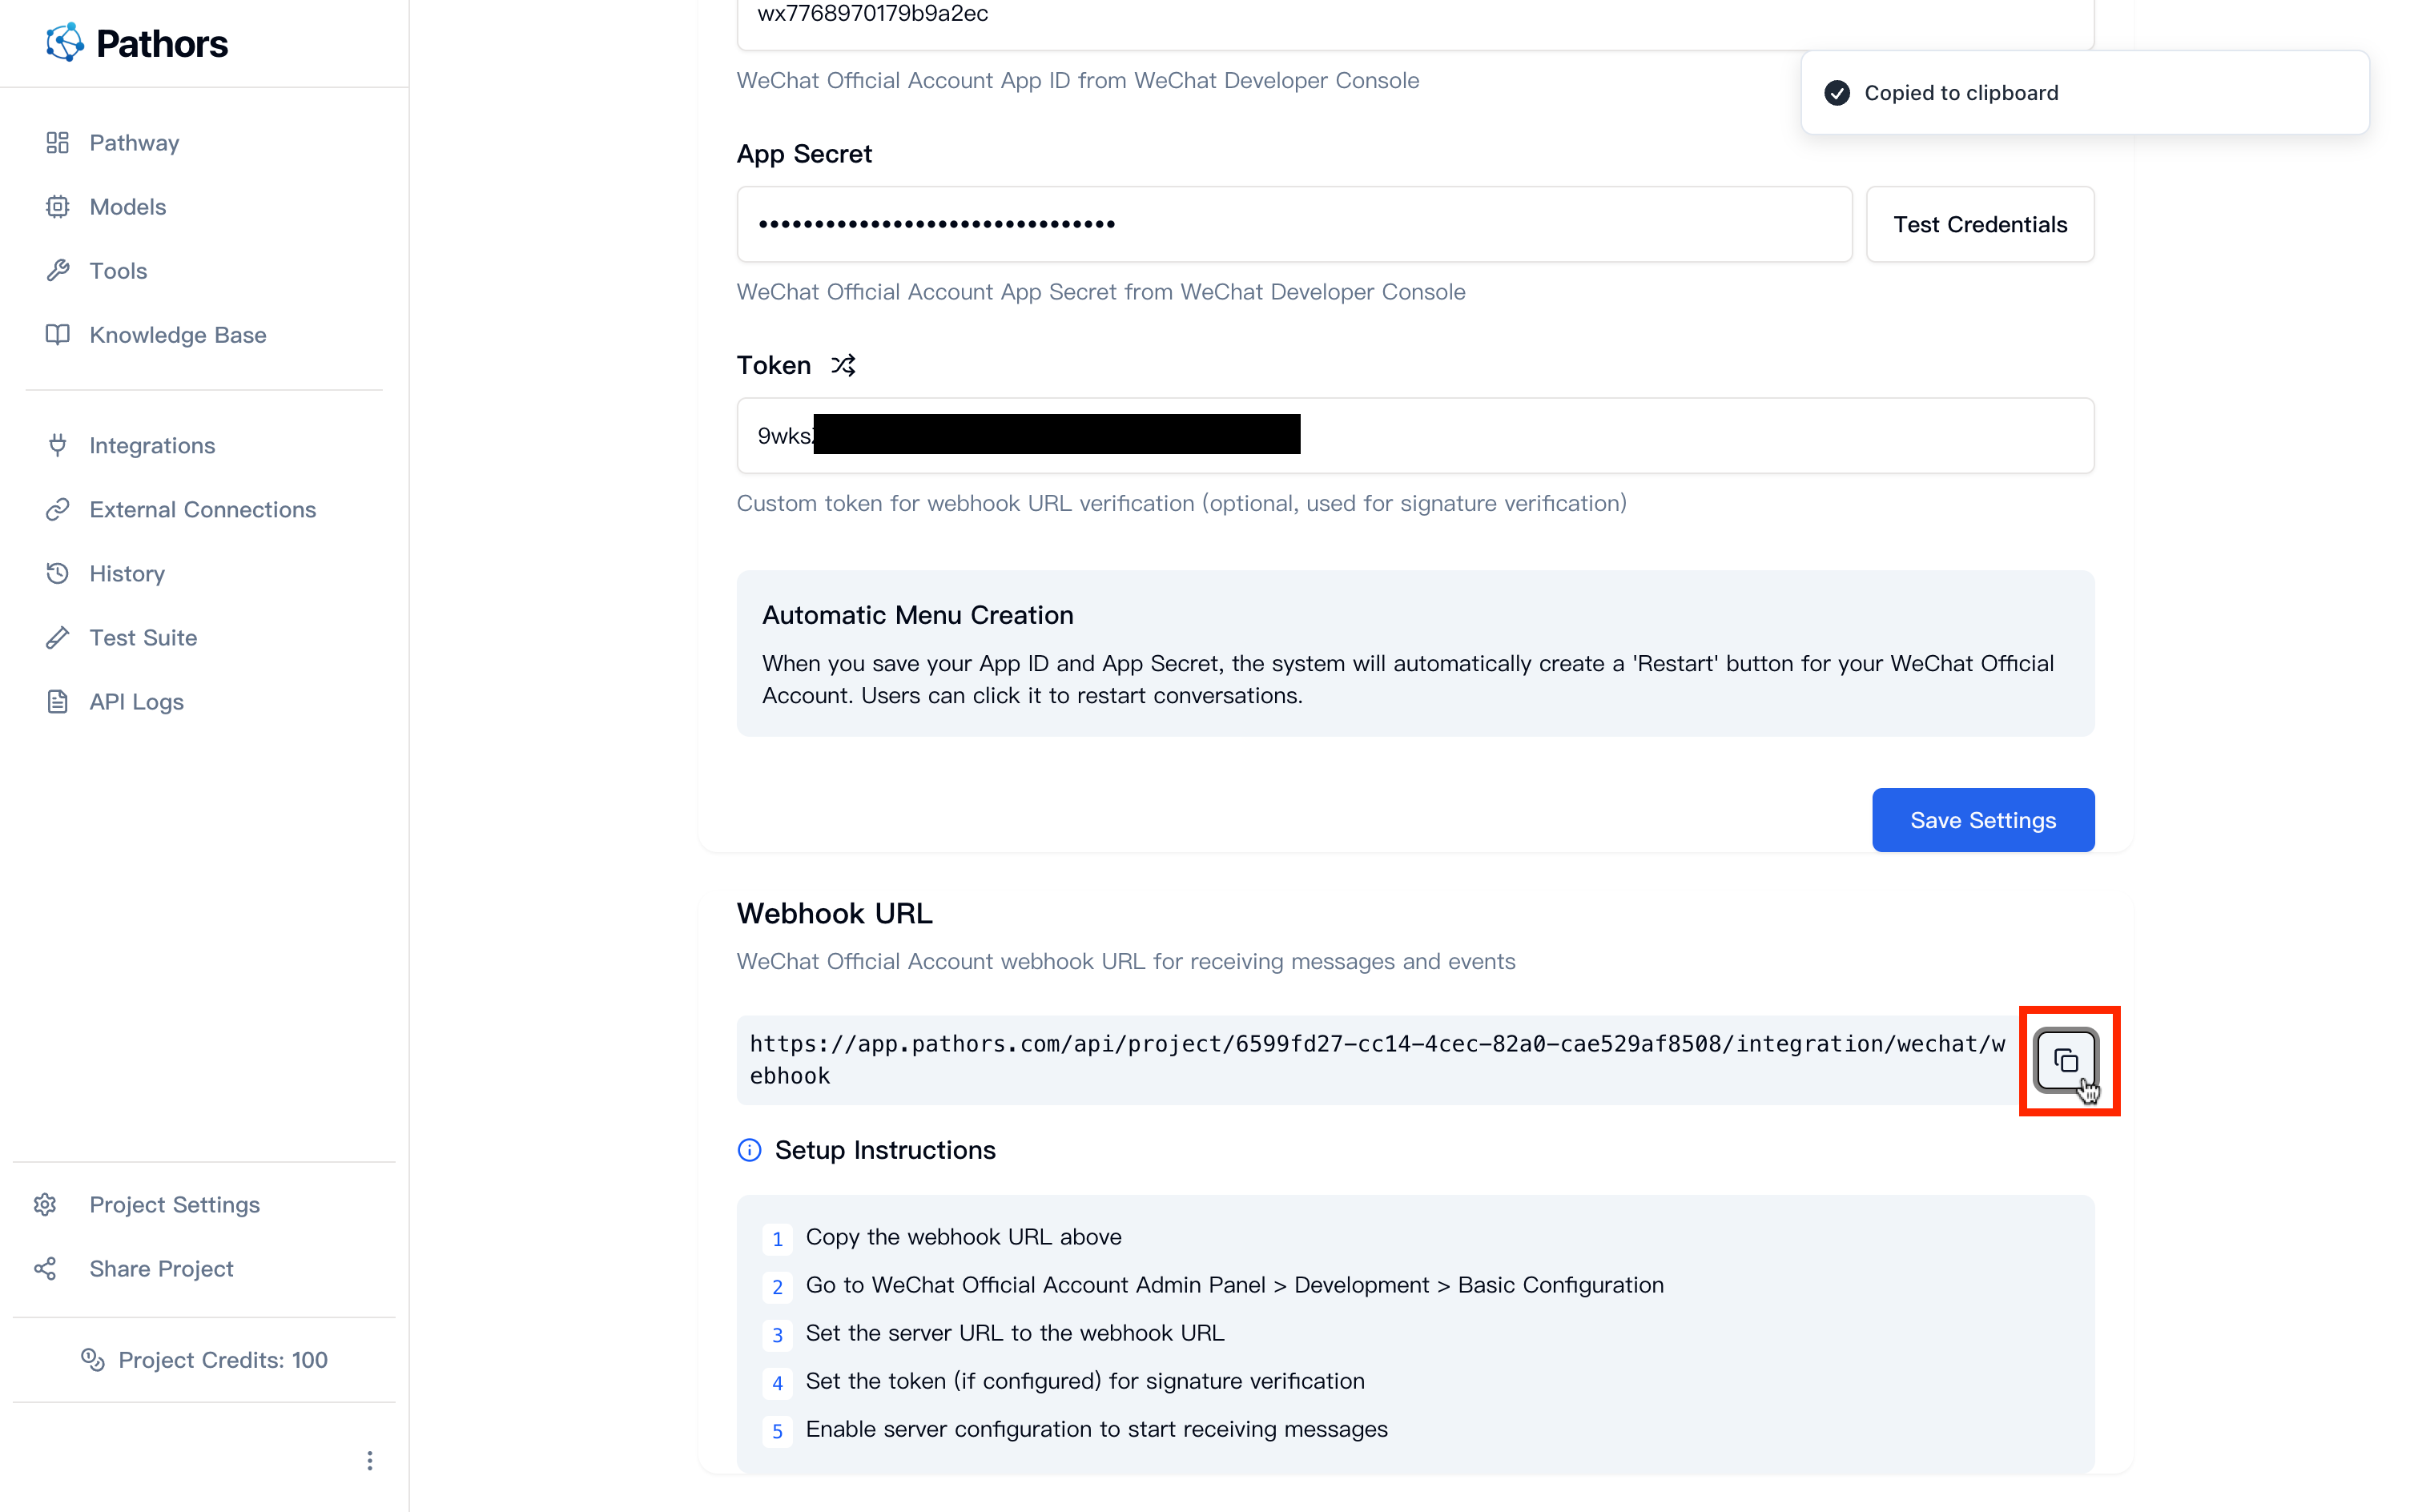The image size is (2422, 1512).
Task: Click the Pathors logo icon
Action: point(64,42)
